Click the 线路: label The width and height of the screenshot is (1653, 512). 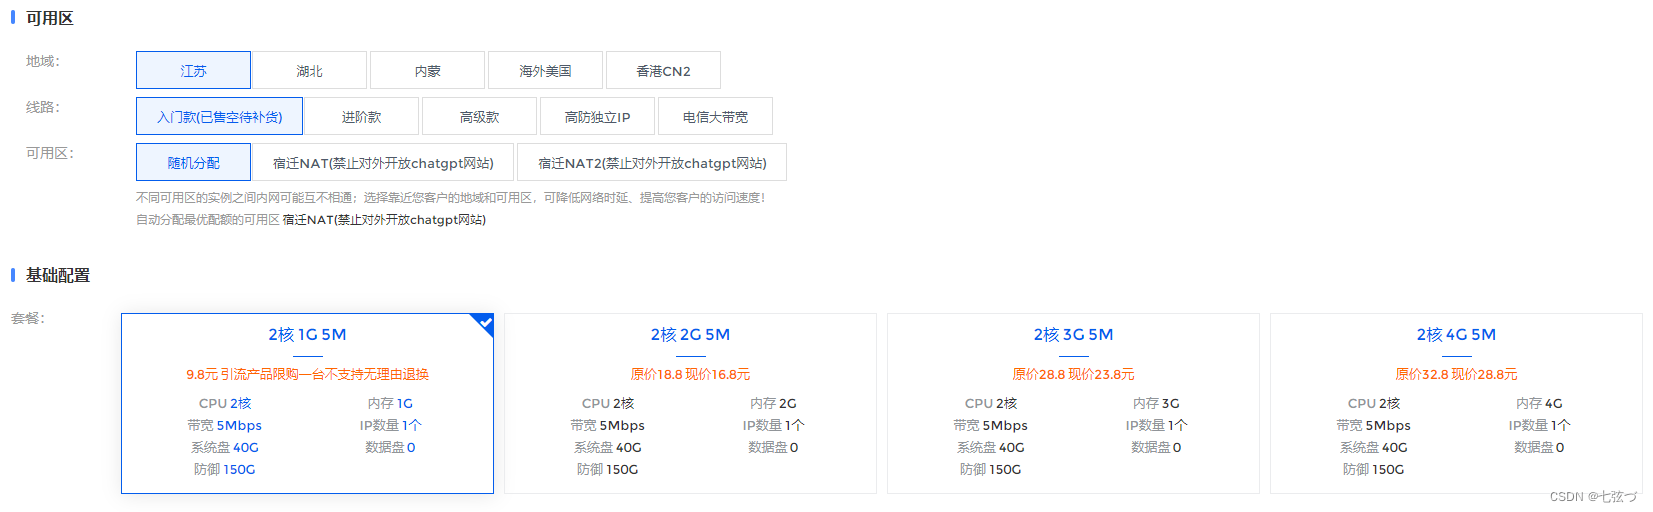tap(43, 107)
